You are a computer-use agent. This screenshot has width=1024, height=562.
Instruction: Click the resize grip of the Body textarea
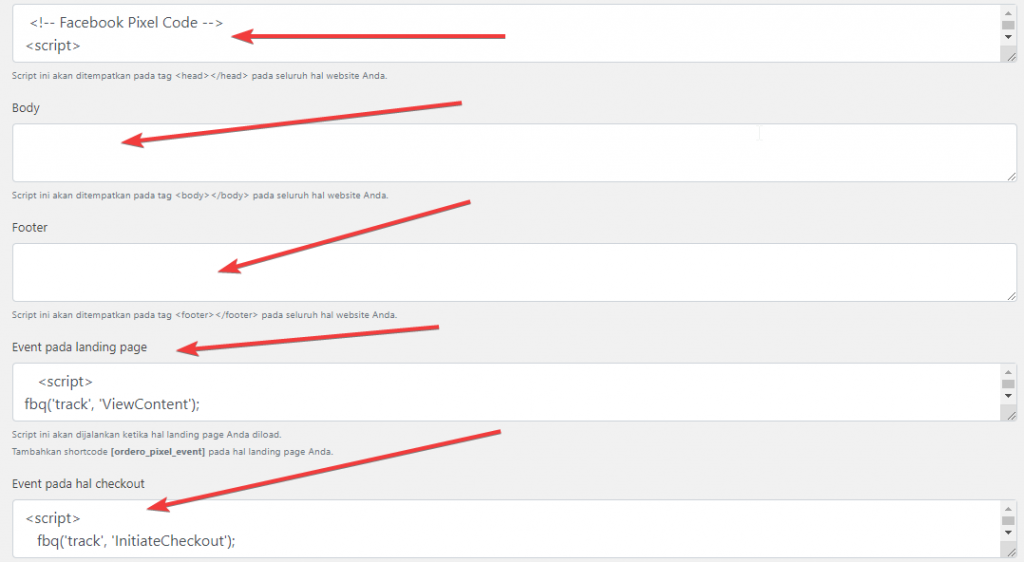[1011, 176]
